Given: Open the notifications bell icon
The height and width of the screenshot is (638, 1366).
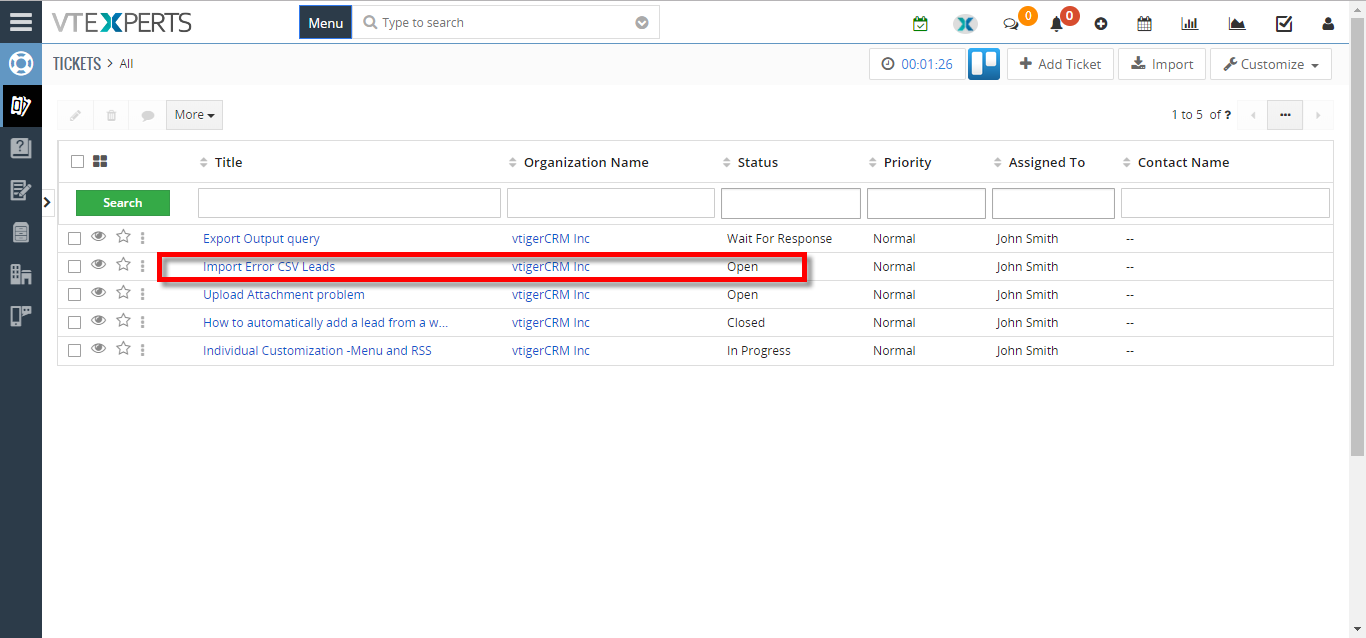Looking at the screenshot, I should pos(1056,24).
